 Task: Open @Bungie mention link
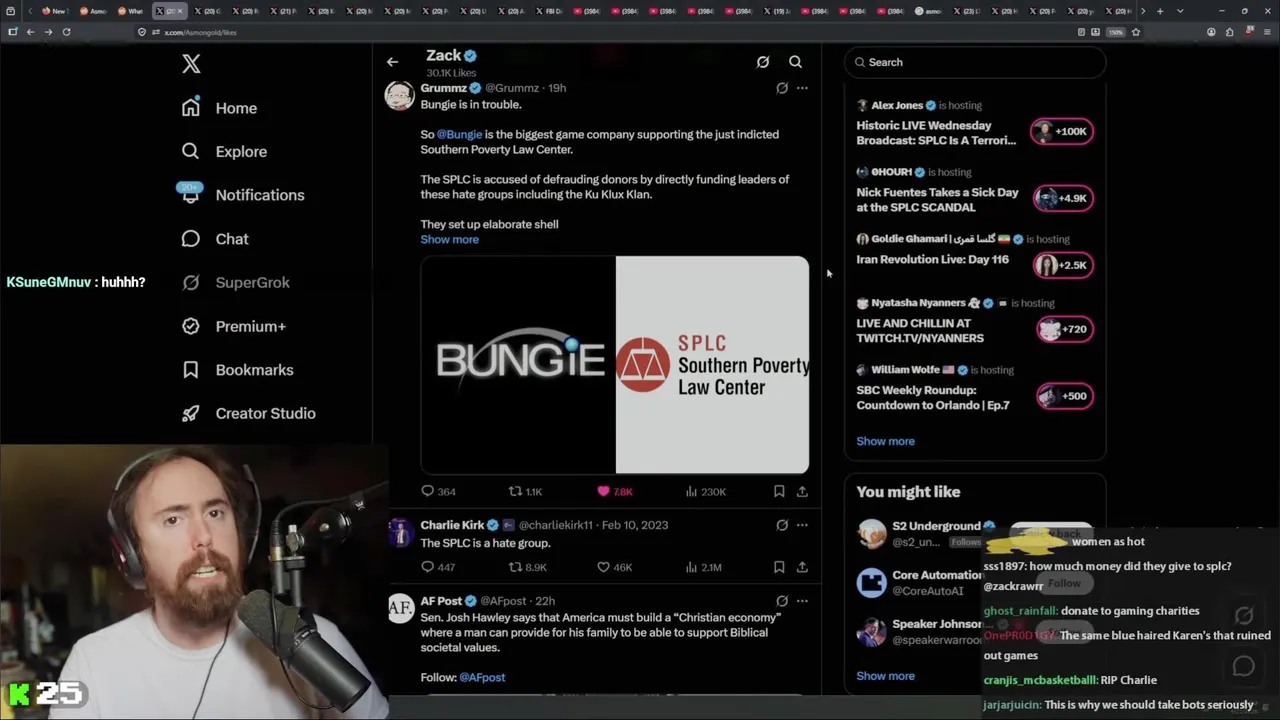pos(459,134)
